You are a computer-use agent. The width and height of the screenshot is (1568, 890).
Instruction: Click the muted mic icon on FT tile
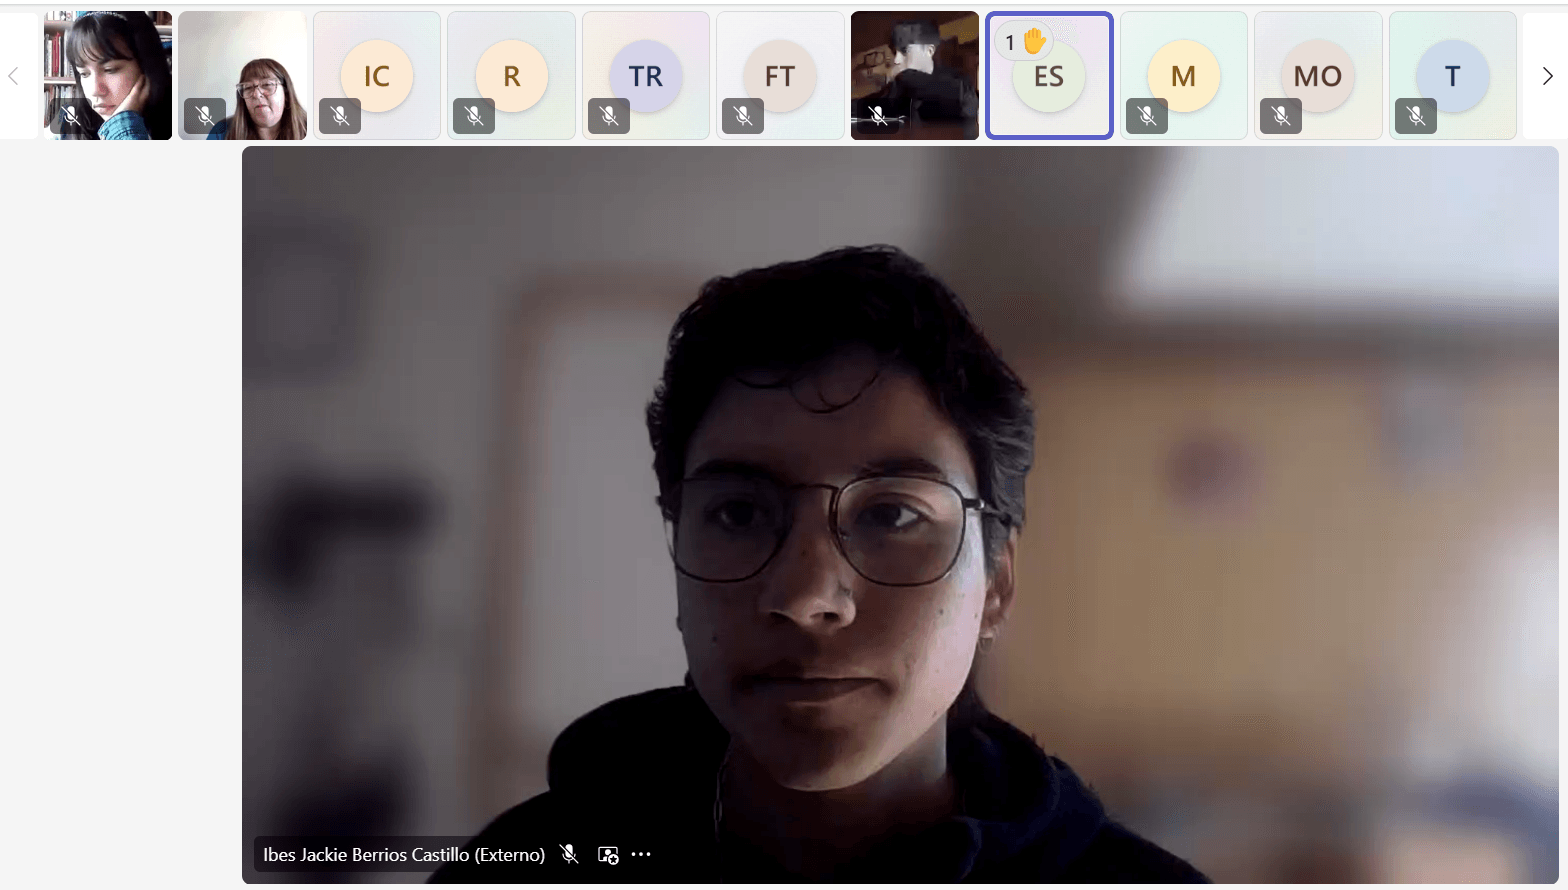(x=743, y=116)
